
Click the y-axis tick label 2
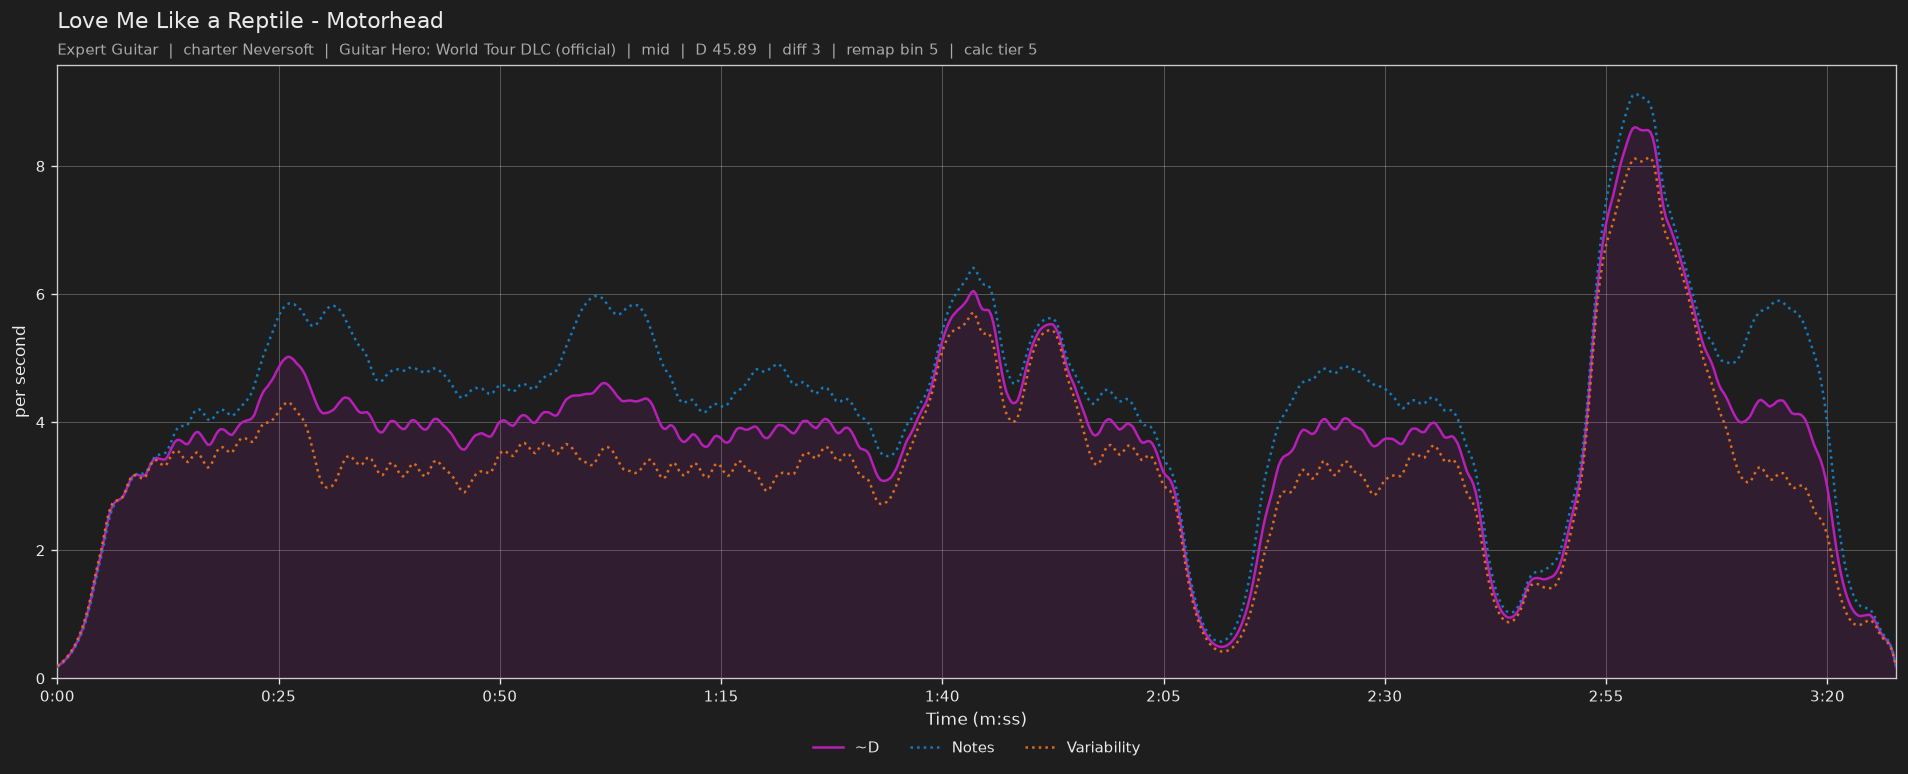(x=43, y=551)
